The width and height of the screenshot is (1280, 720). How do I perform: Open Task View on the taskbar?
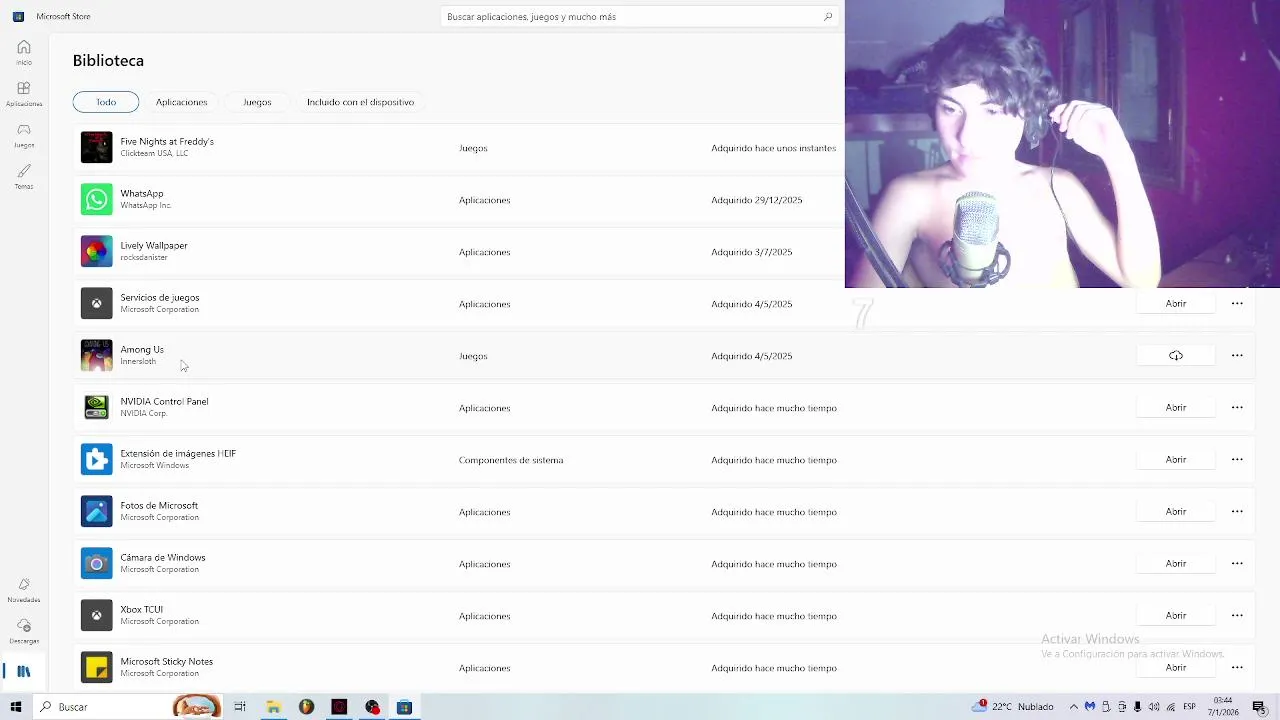click(x=240, y=707)
